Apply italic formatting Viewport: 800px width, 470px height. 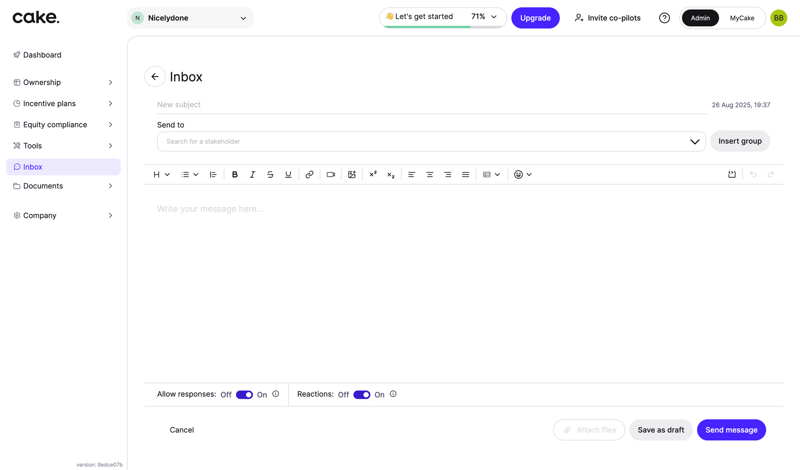tap(252, 175)
